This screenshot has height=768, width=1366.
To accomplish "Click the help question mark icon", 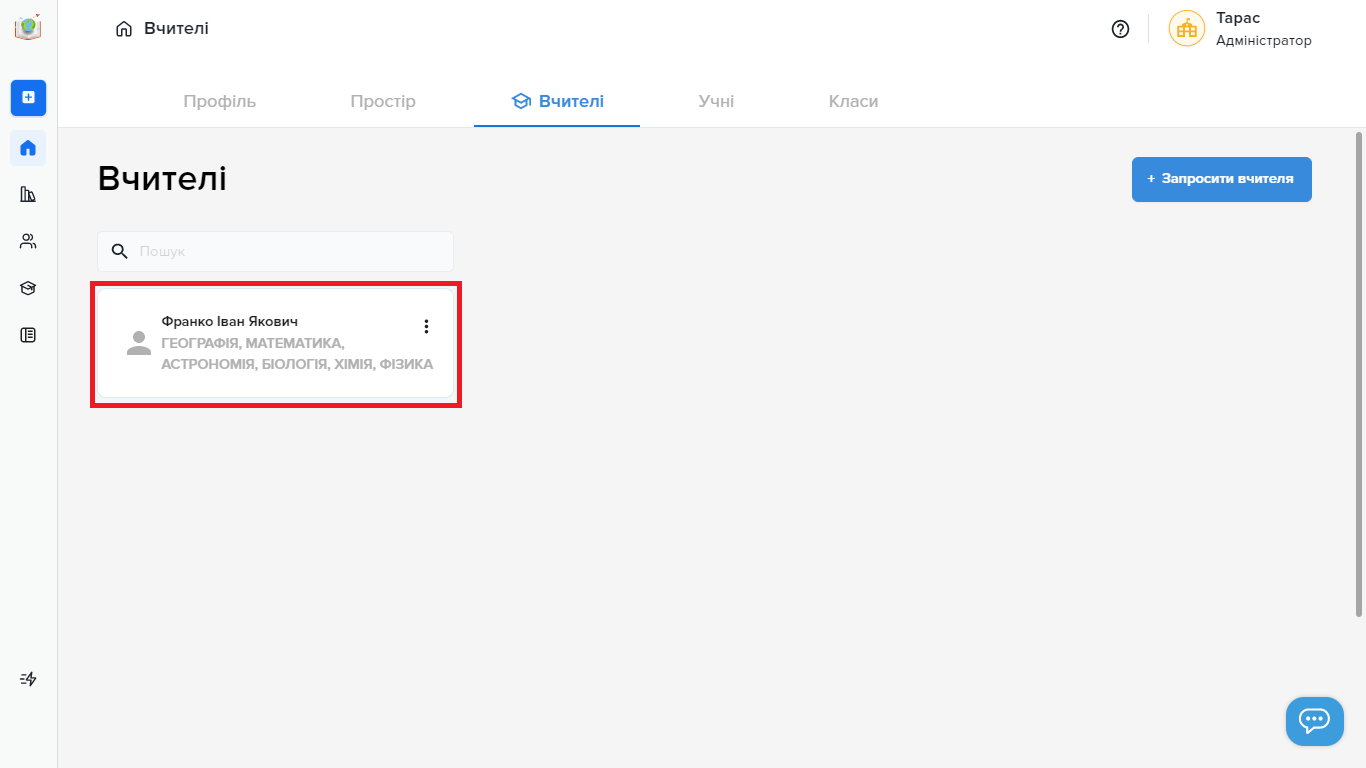I will [1120, 29].
